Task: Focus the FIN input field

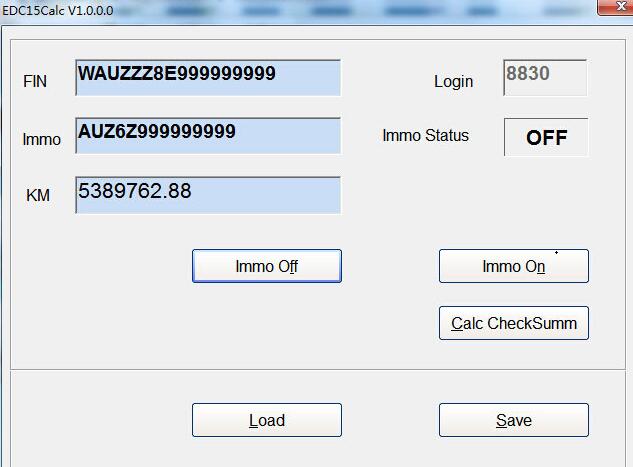Action: click(208, 78)
